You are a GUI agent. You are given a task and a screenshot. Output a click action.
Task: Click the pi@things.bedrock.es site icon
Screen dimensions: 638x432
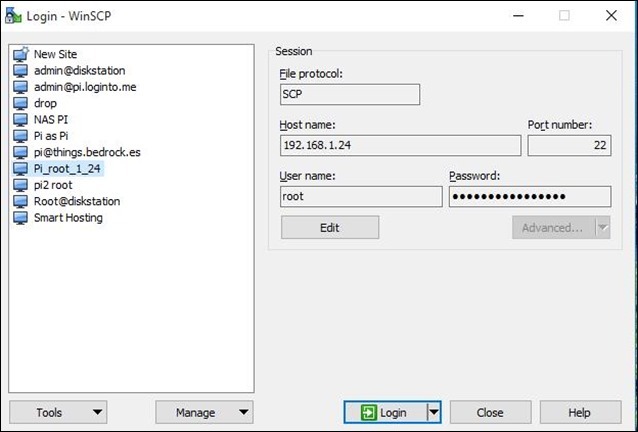click(x=20, y=153)
